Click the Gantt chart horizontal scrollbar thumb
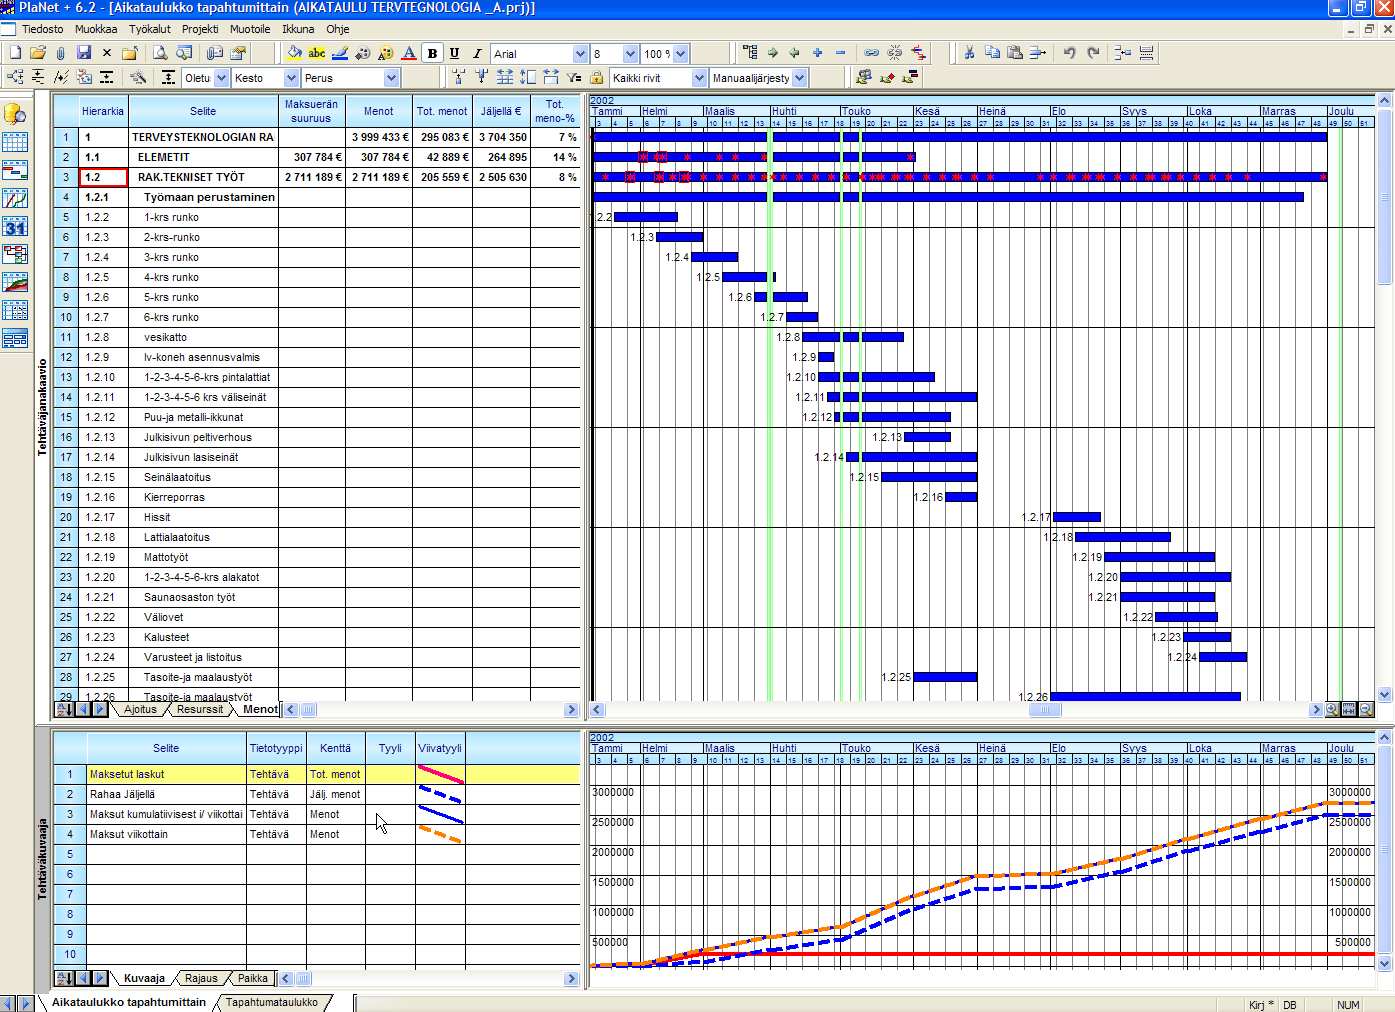Viewport: 1395px width, 1012px height. tap(1044, 710)
